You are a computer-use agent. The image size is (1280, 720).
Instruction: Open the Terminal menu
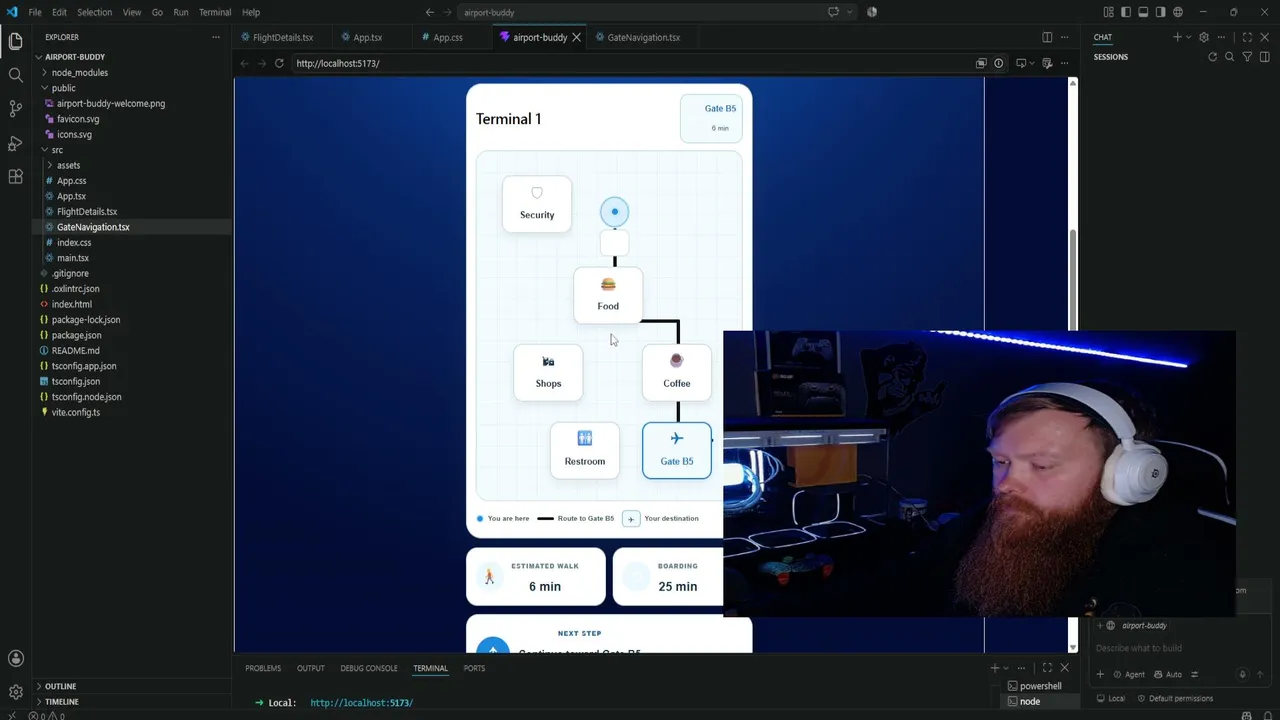pyautogui.click(x=215, y=12)
